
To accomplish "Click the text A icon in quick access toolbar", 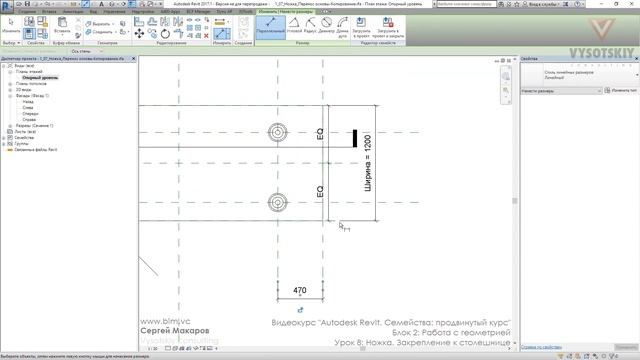I will 102,4.
